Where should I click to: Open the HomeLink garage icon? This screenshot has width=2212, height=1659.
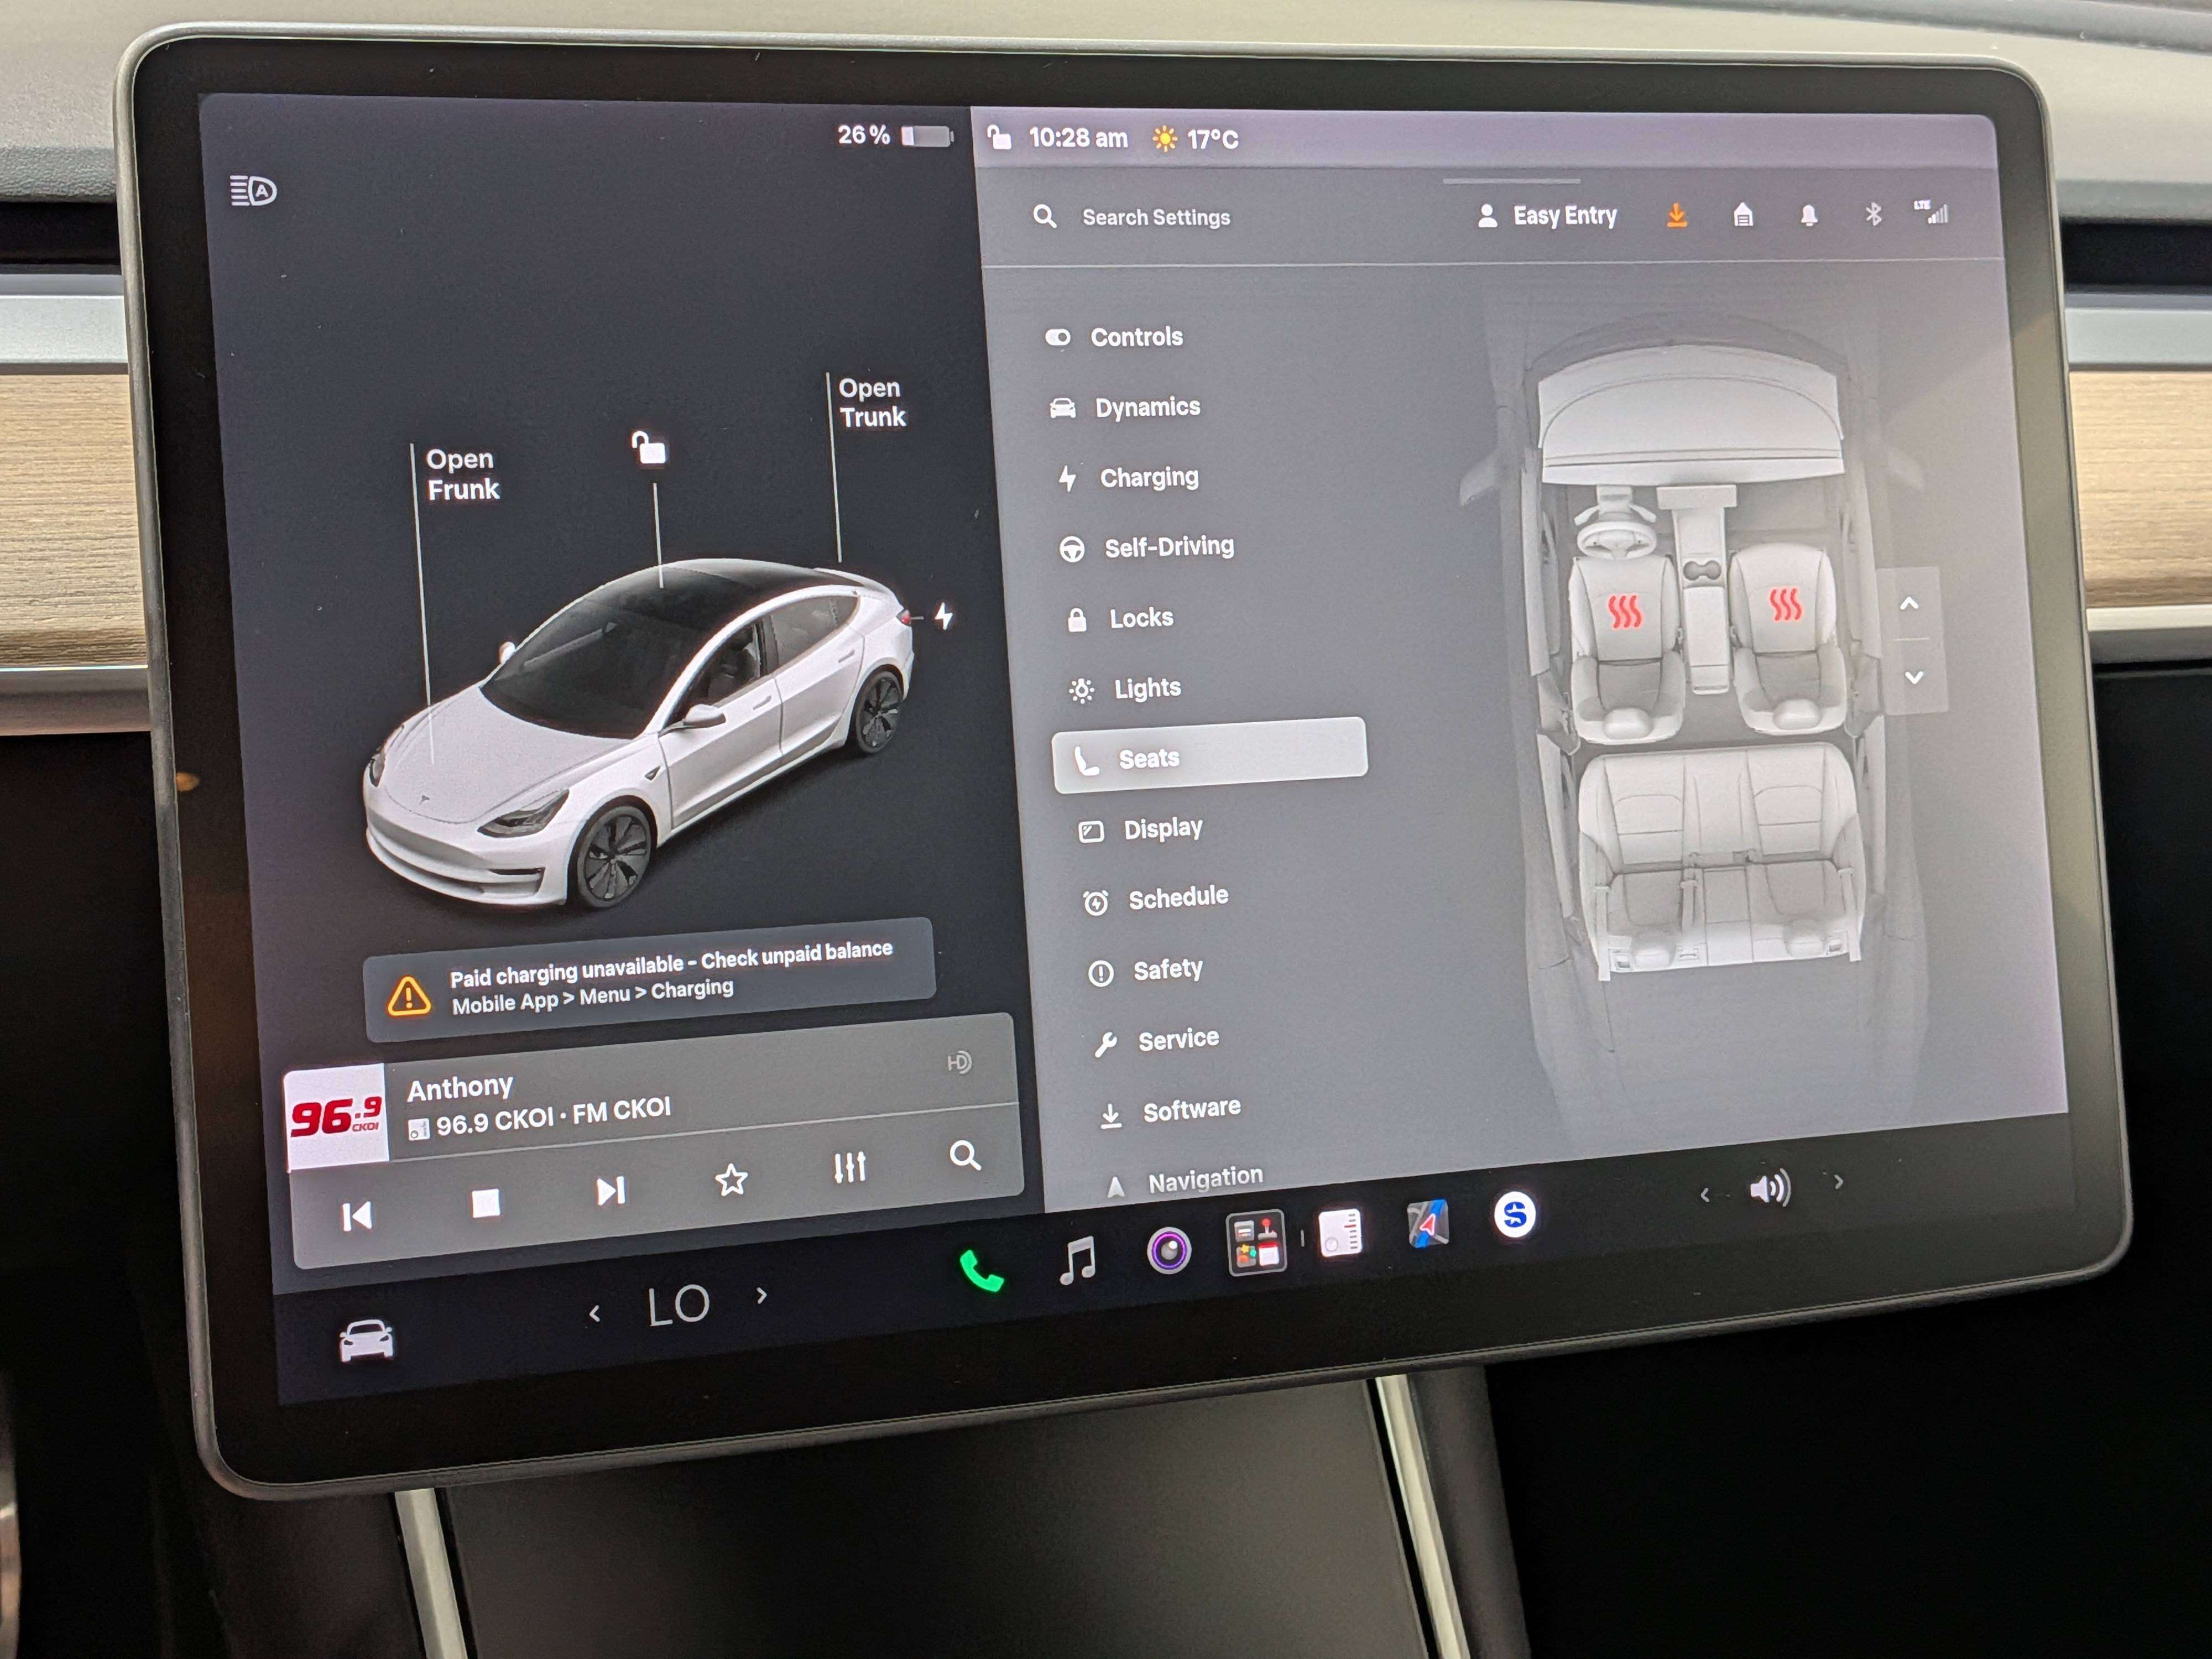[1743, 215]
